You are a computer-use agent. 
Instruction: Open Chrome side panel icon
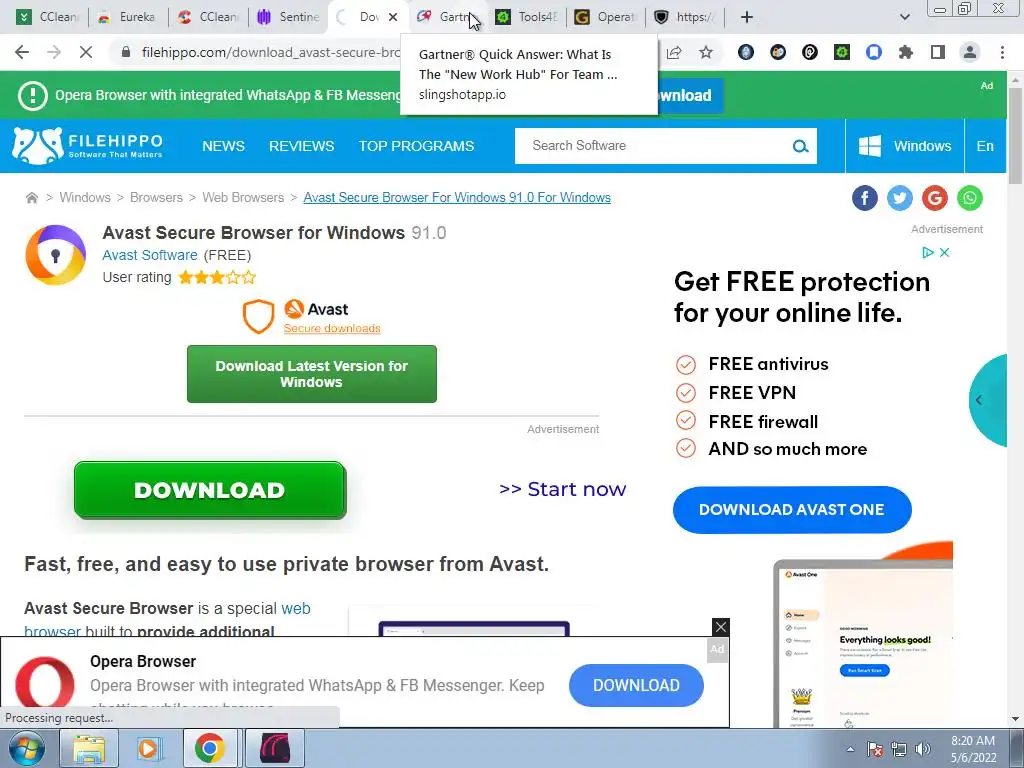coord(938,52)
